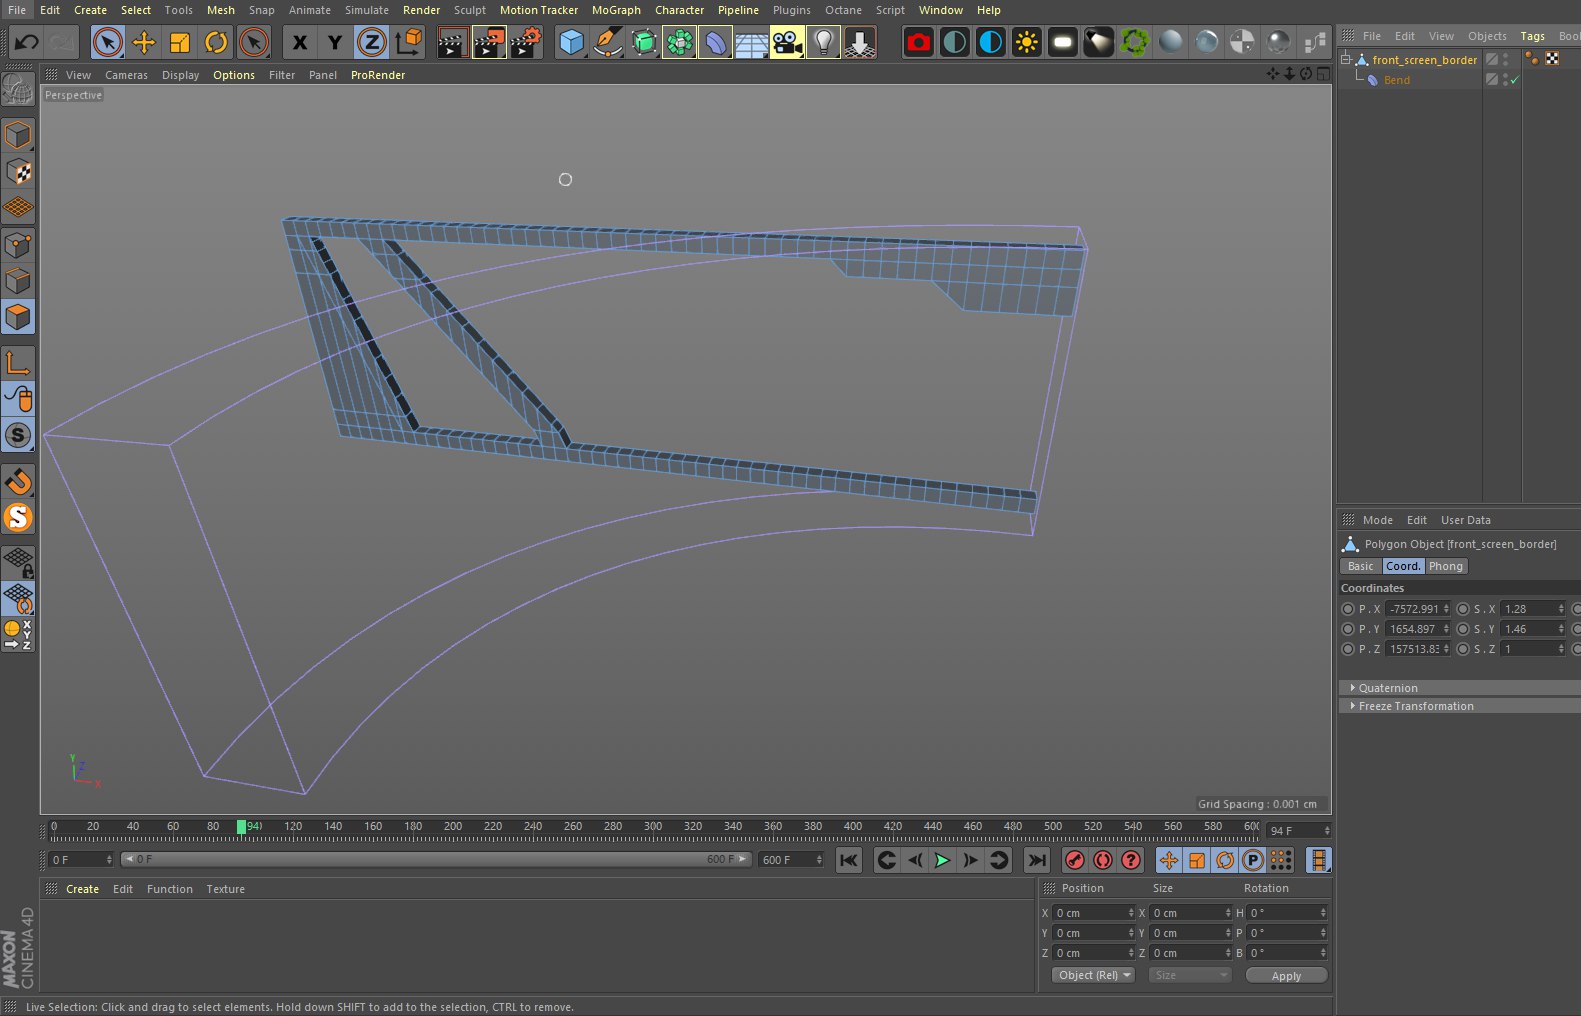Add a Cube primitive object

pyautogui.click(x=571, y=42)
